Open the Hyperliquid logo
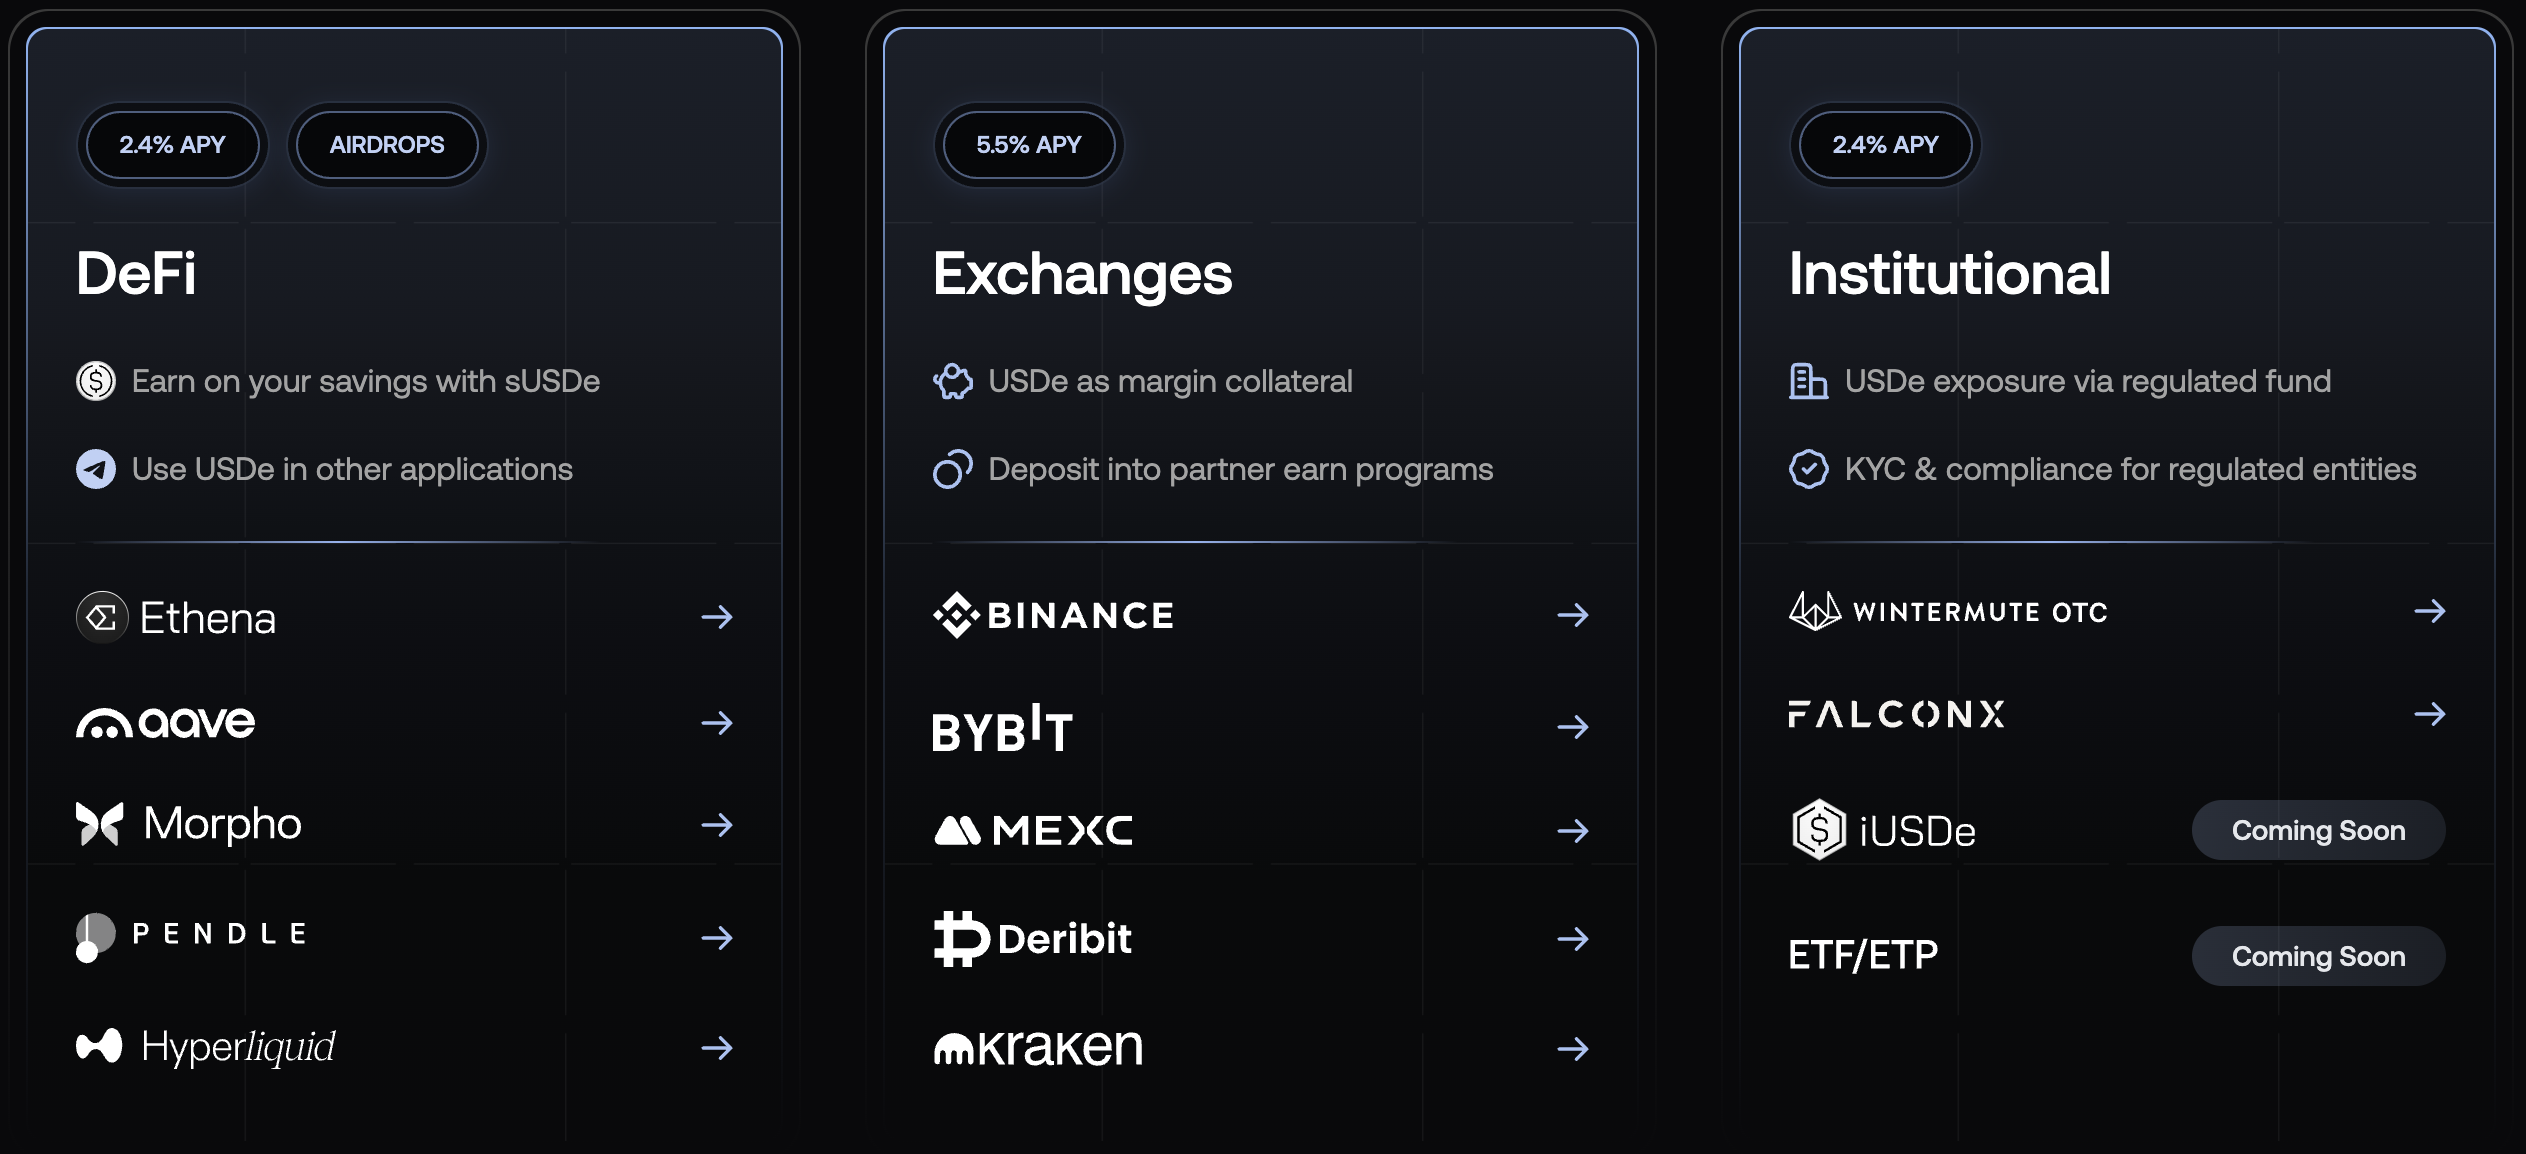Image resolution: width=2526 pixels, height=1154 pixels. 99,1046
